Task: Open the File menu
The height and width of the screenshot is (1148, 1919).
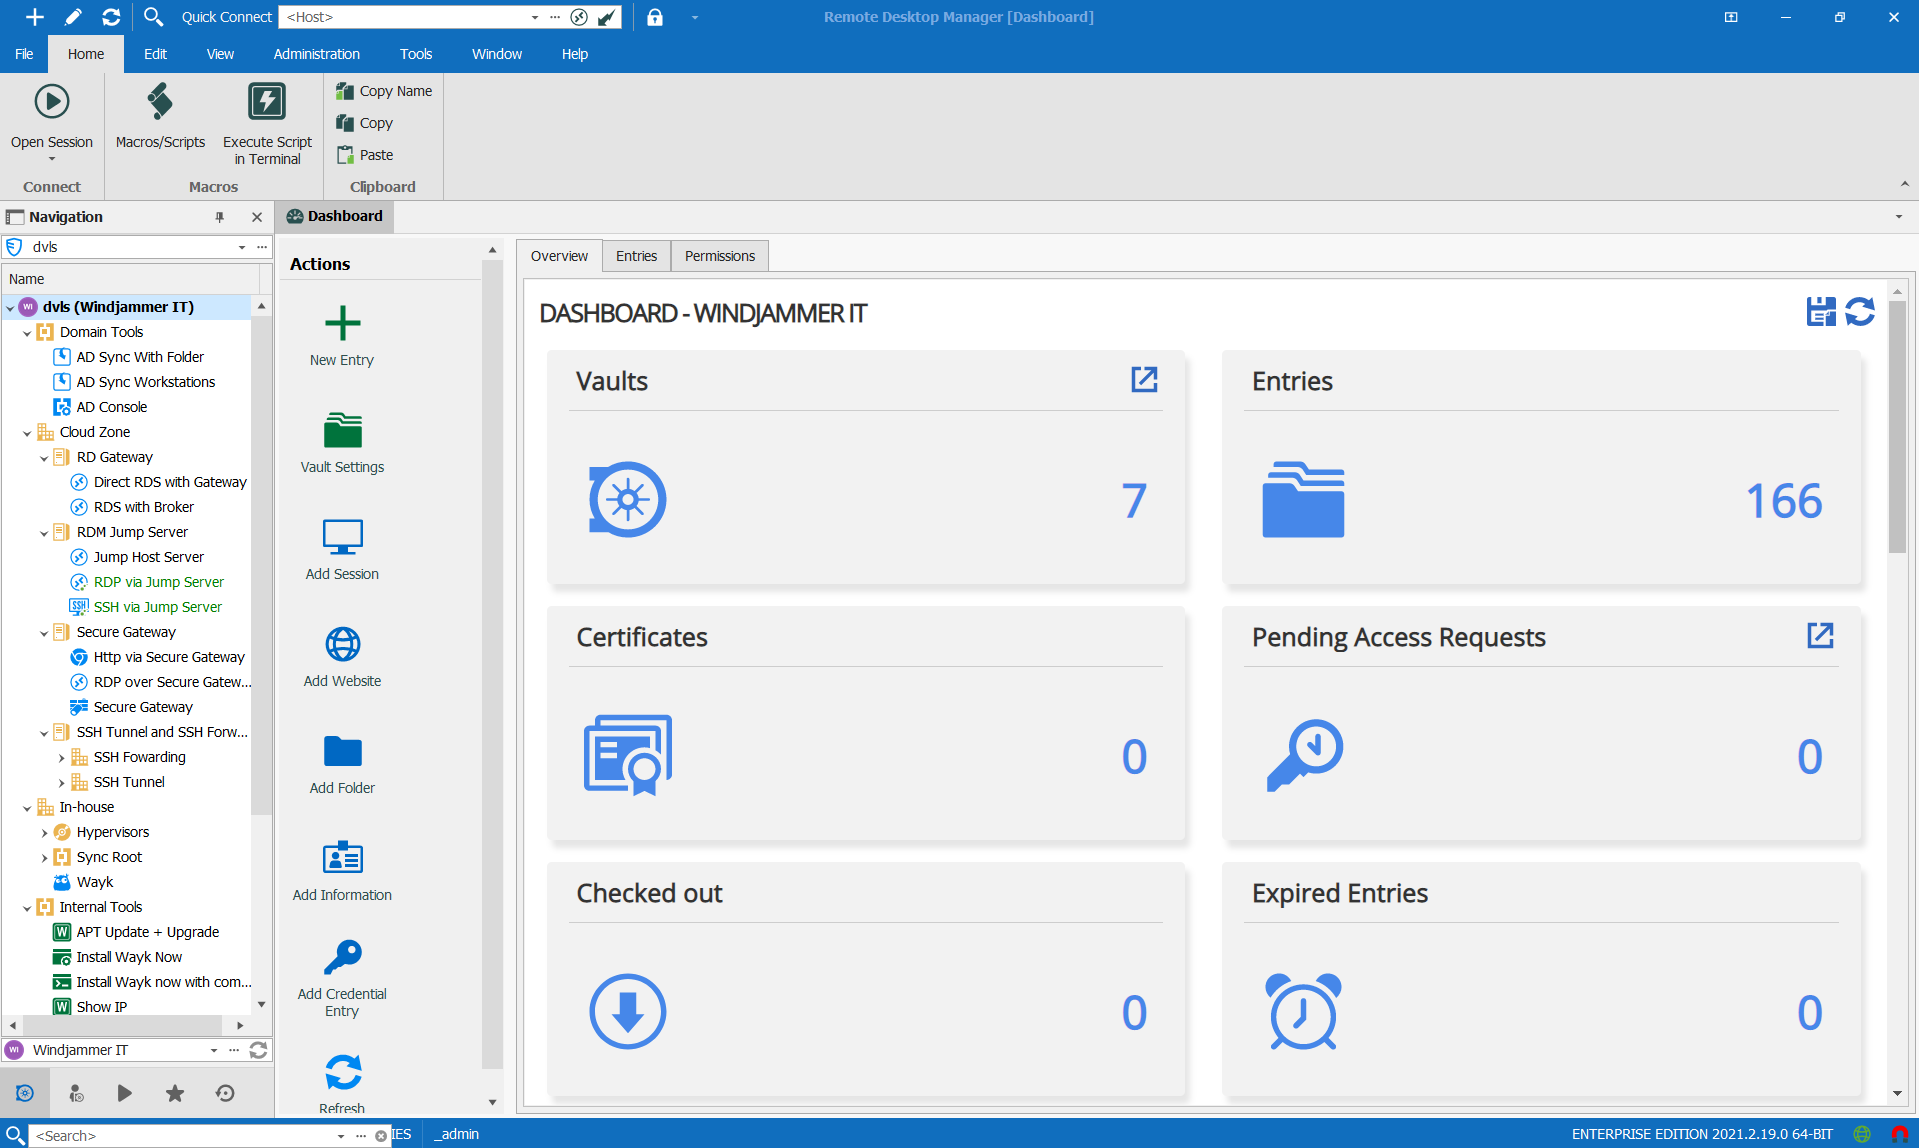Action: point(24,54)
